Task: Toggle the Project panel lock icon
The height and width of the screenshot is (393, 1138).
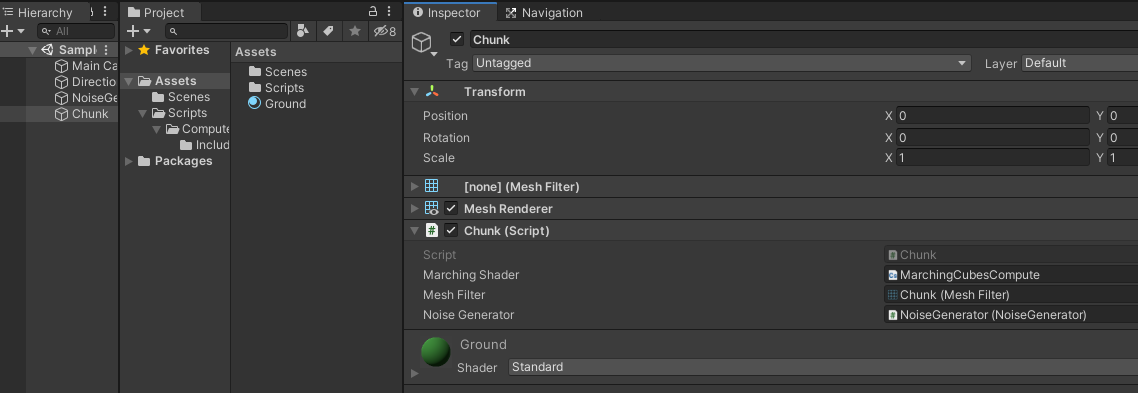Action: pyautogui.click(x=373, y=12)
